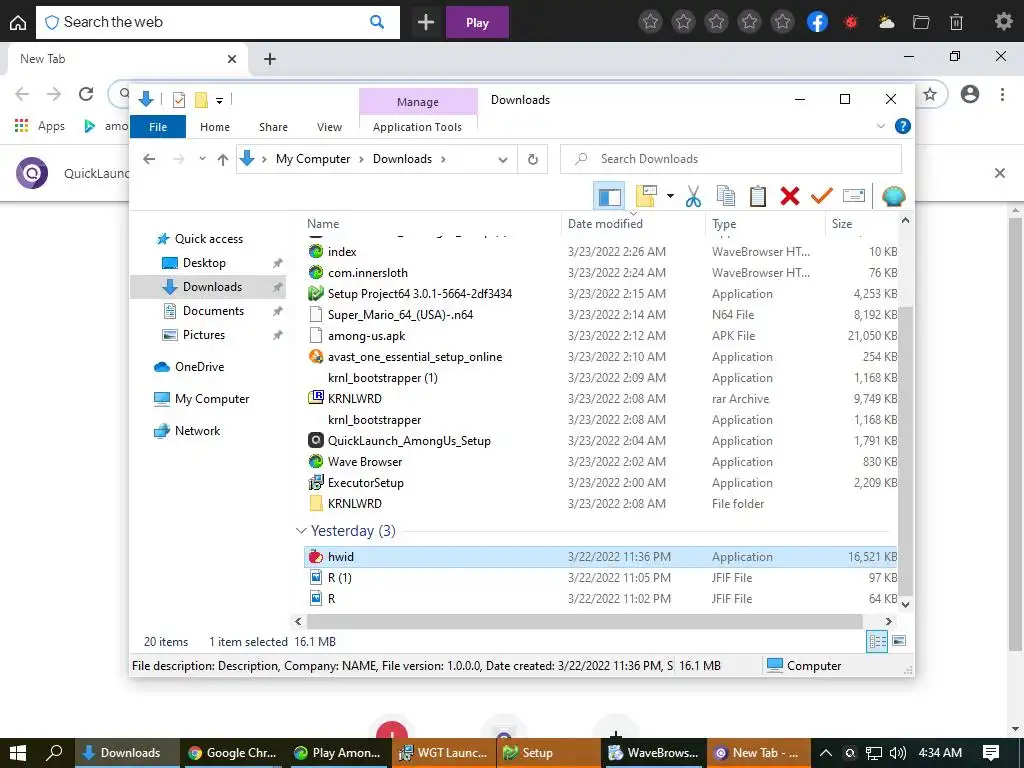Switch to details view button in status bar

(x=877, y=641)
